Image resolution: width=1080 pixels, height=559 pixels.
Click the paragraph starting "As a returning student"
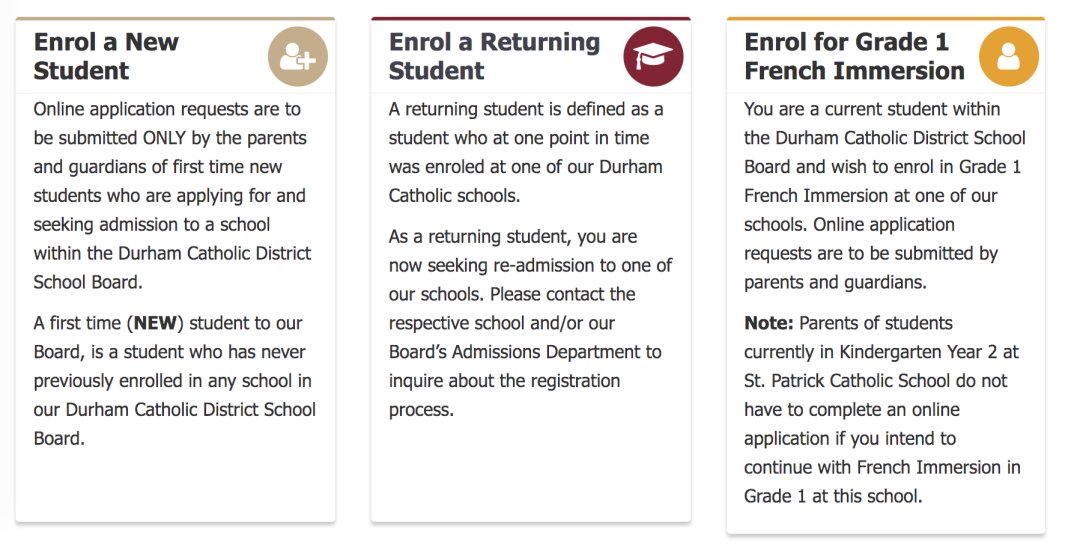530,323
